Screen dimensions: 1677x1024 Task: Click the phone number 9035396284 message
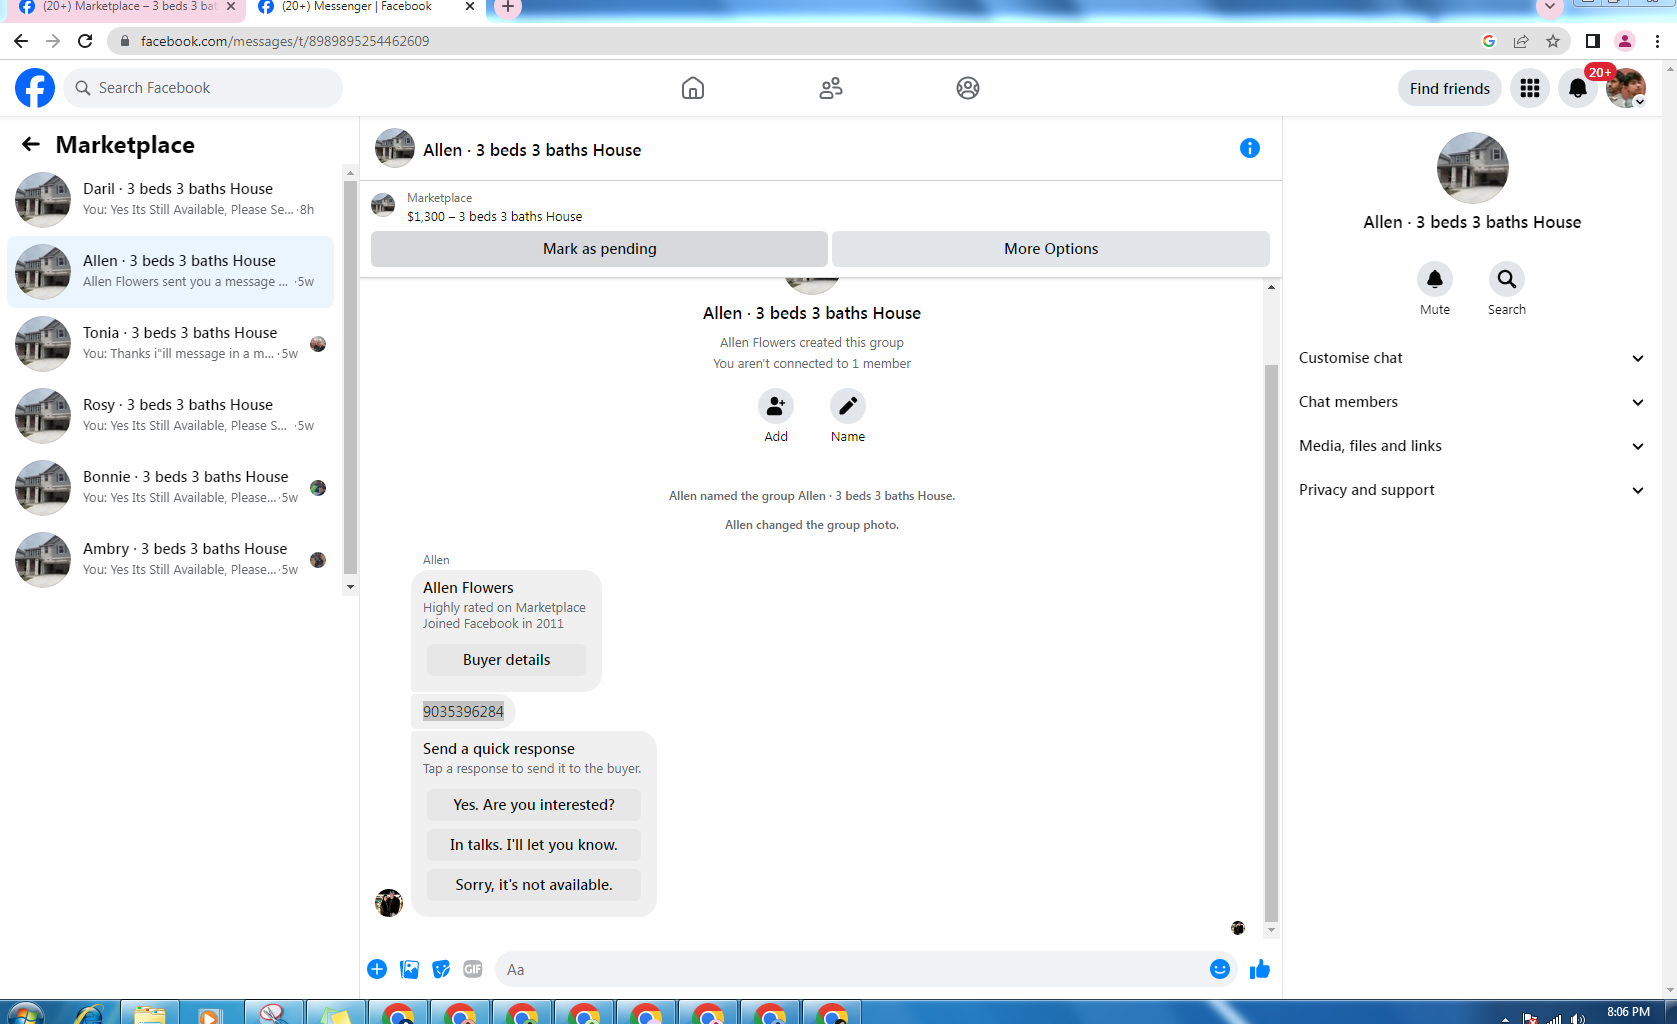click(463, 712)
